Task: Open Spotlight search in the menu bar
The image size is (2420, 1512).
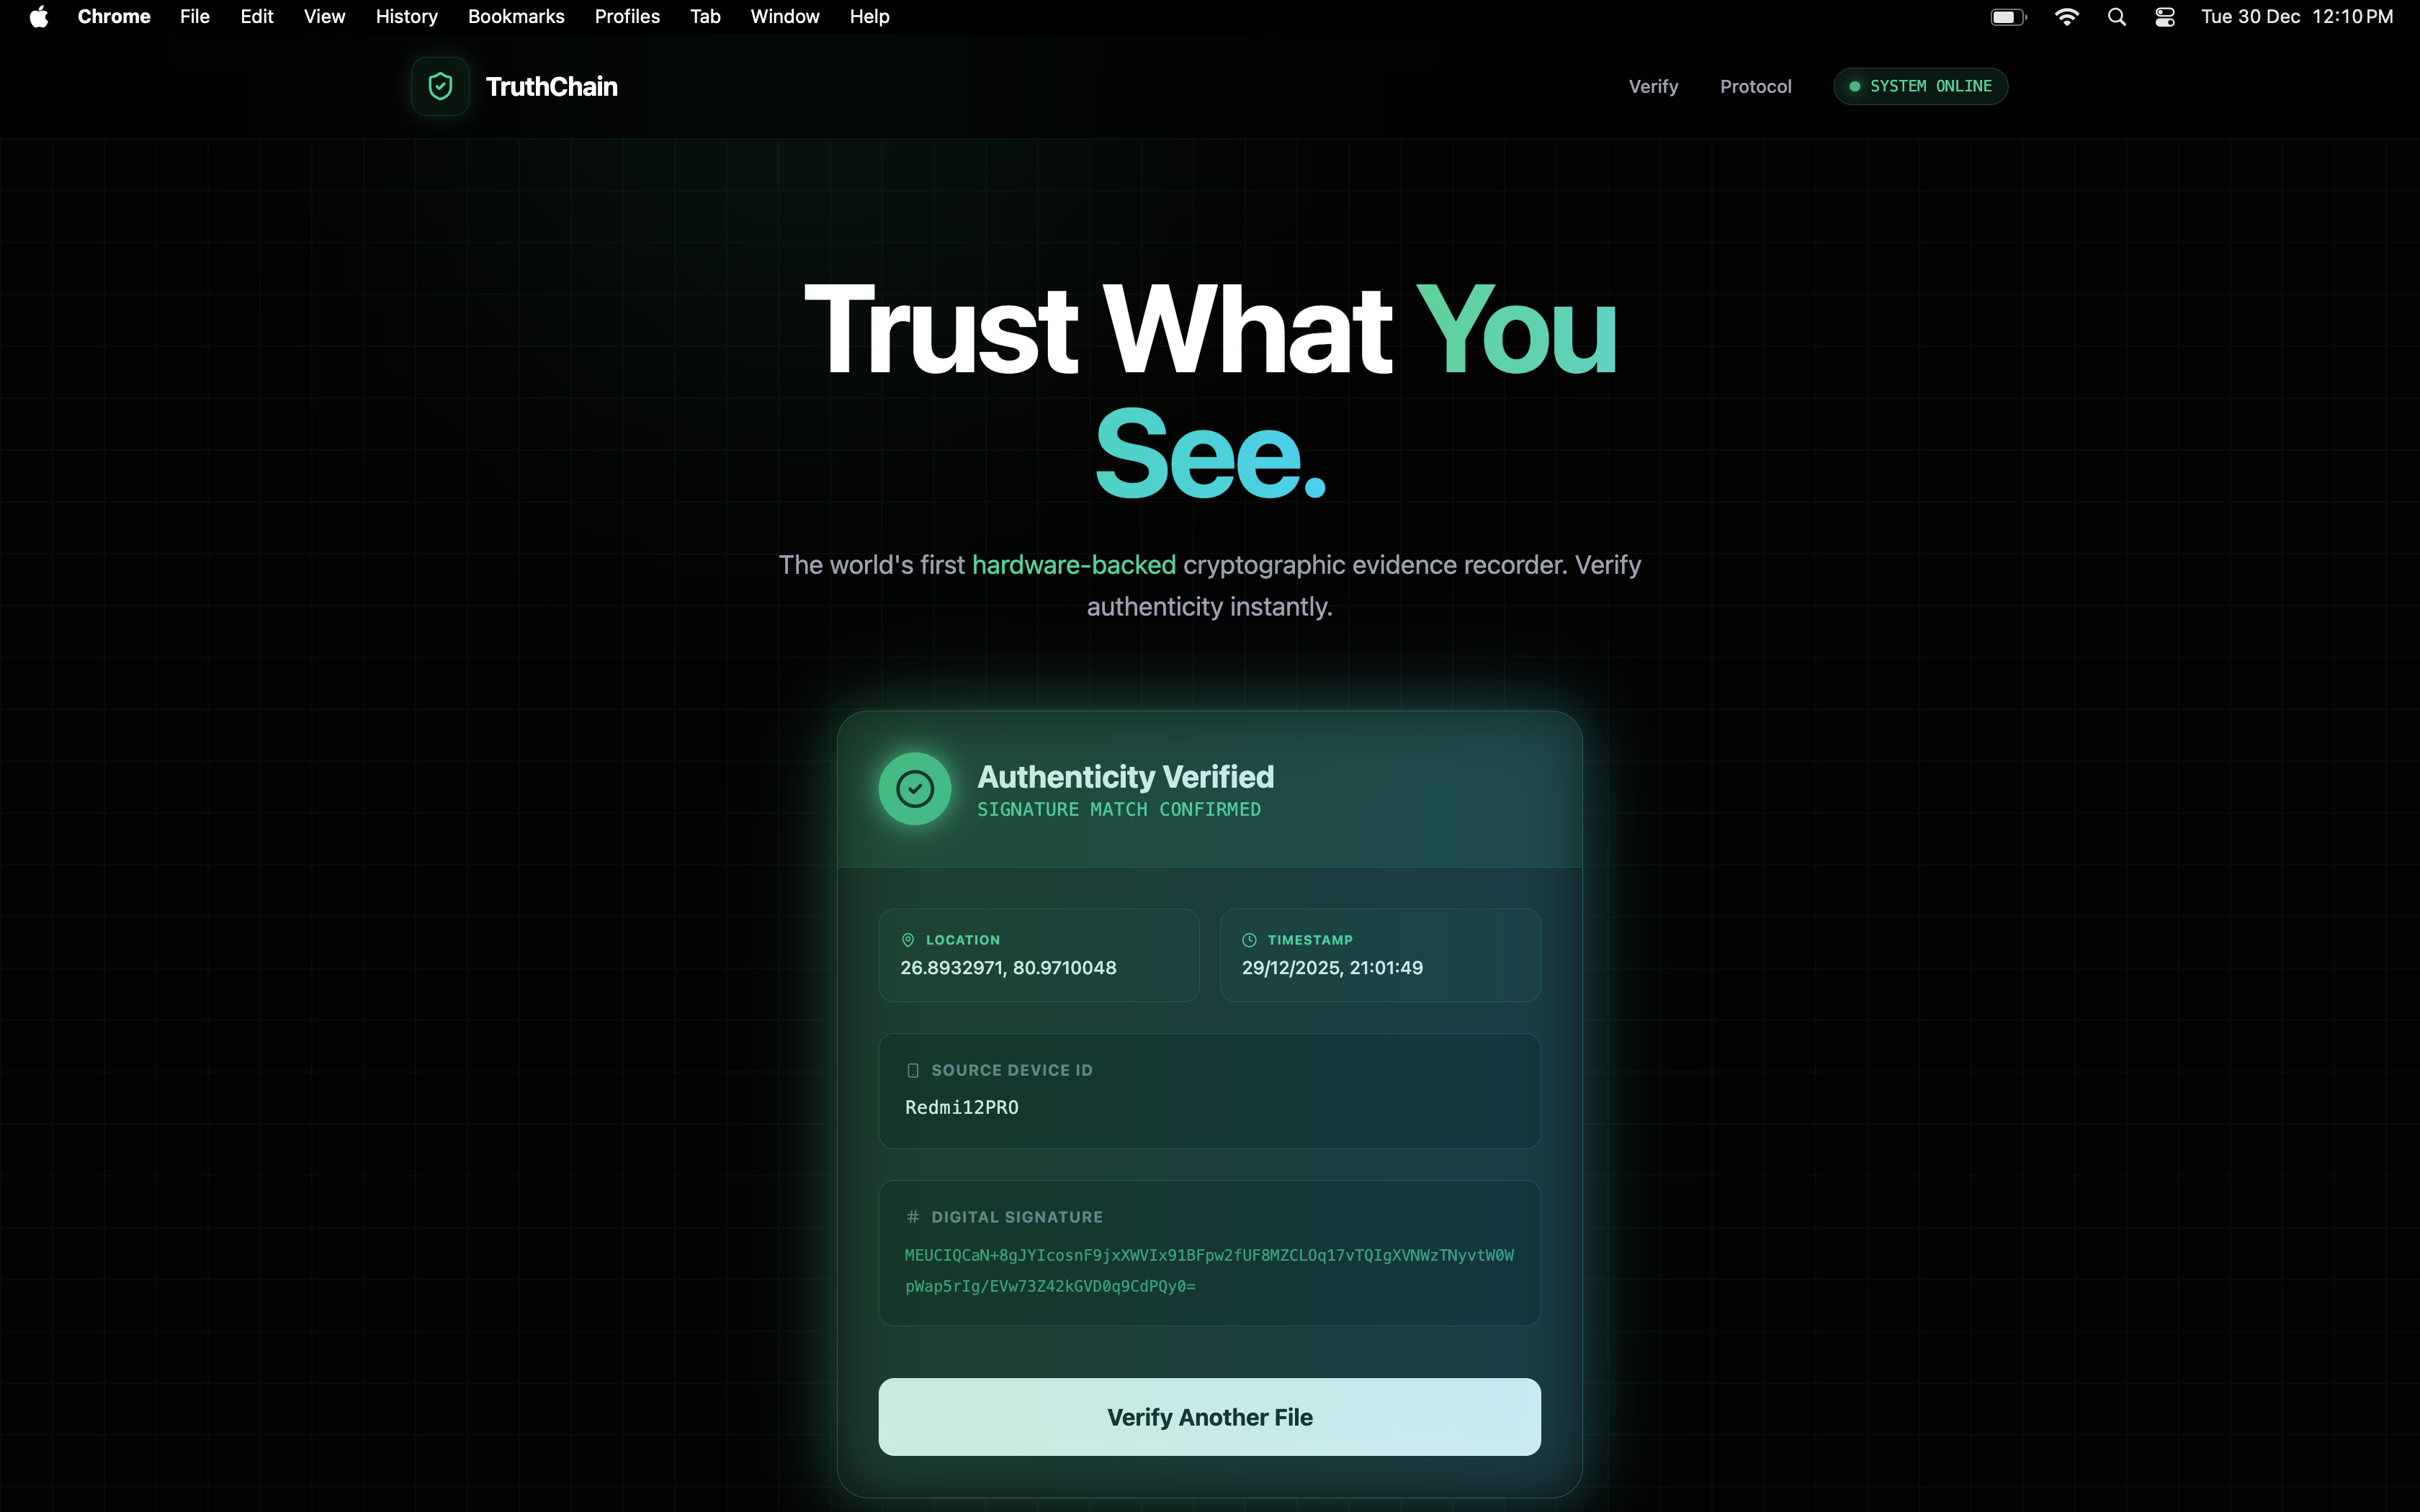Action: pos(2116,17)
